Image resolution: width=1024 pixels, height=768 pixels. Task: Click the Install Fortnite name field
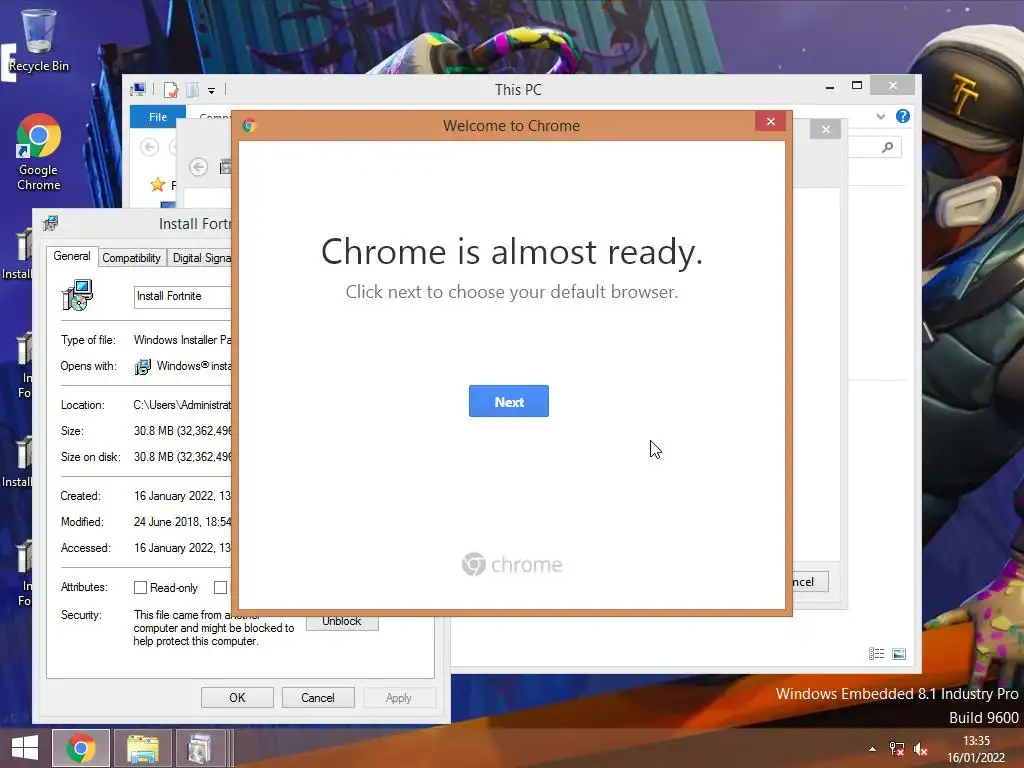[x=183, y=296]
